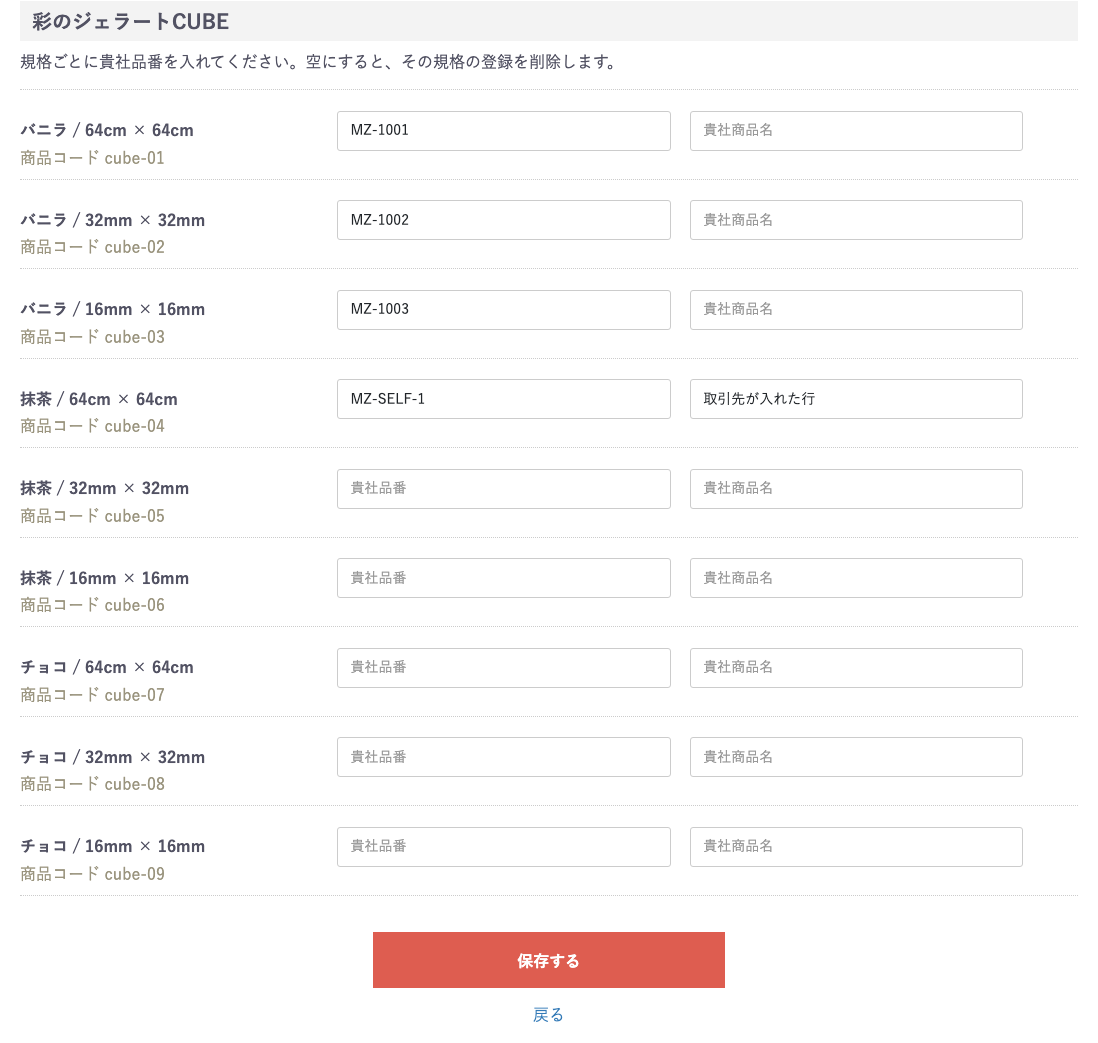Click 貴社商品名 field in cube-01 row
This screenshot has height=1043, width=1098.
856,130
